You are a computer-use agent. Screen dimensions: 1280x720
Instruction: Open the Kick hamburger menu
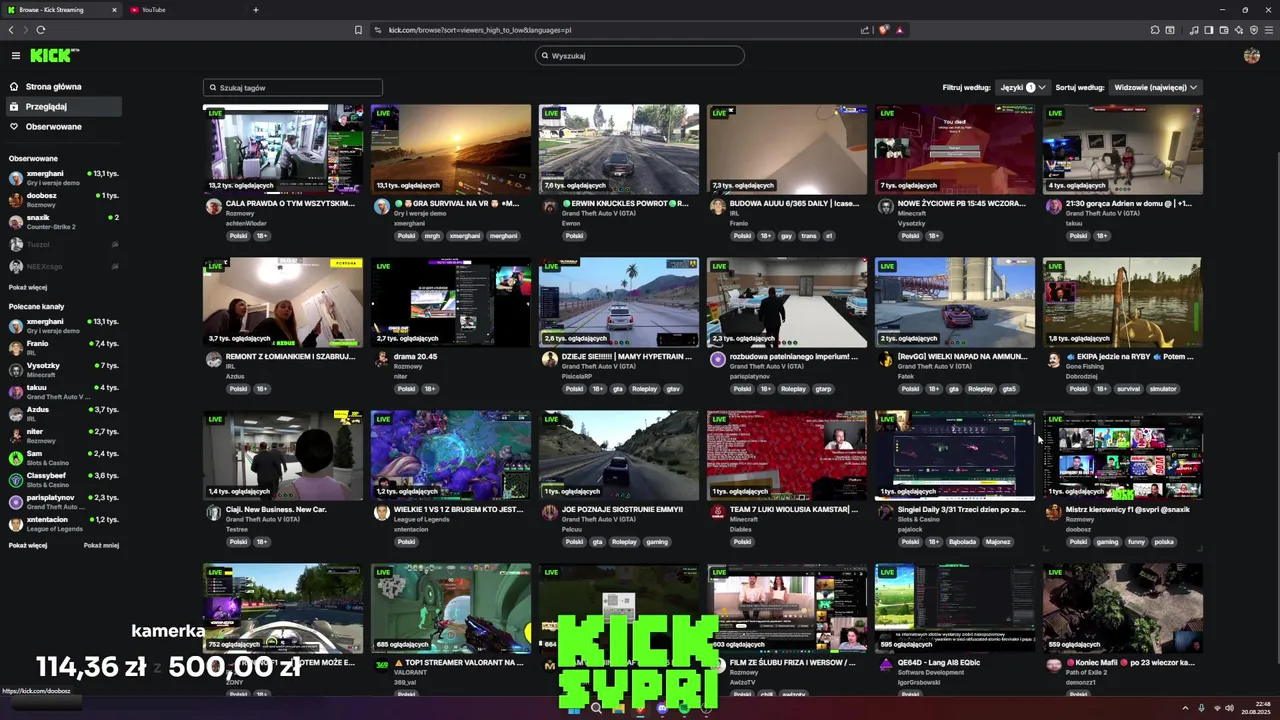point(16,56)
